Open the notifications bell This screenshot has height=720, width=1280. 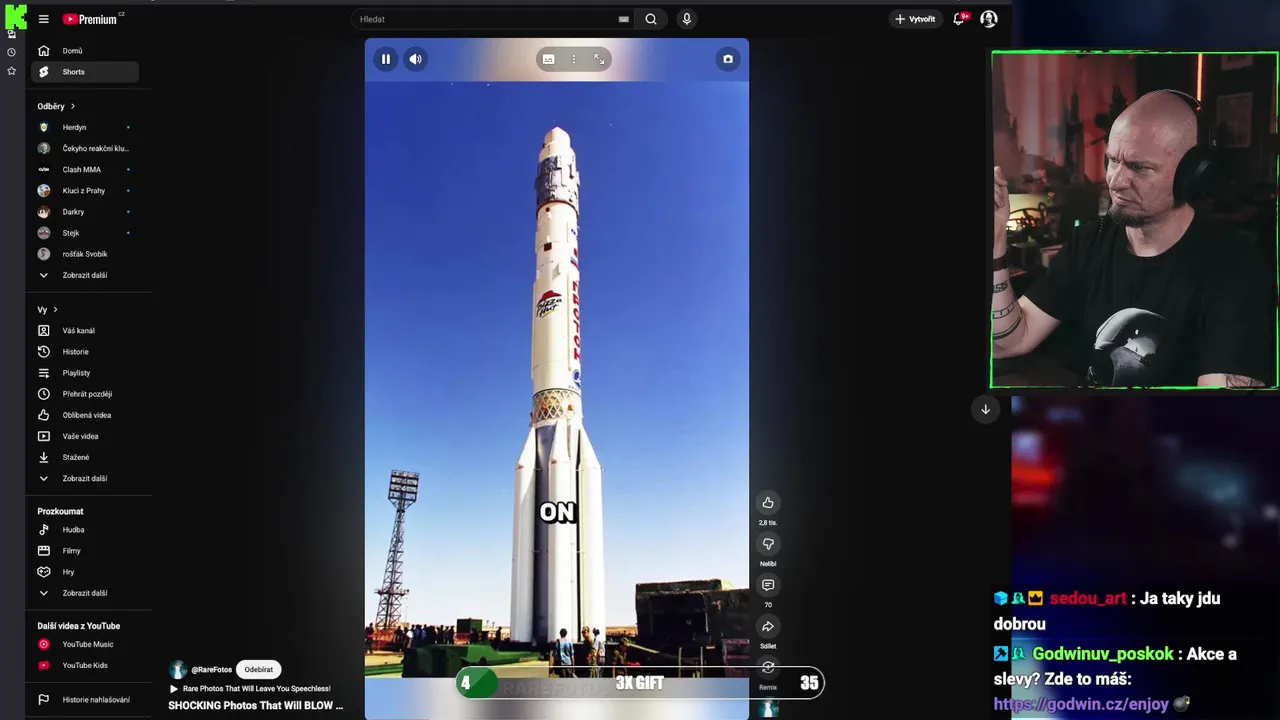pos(958,19)
